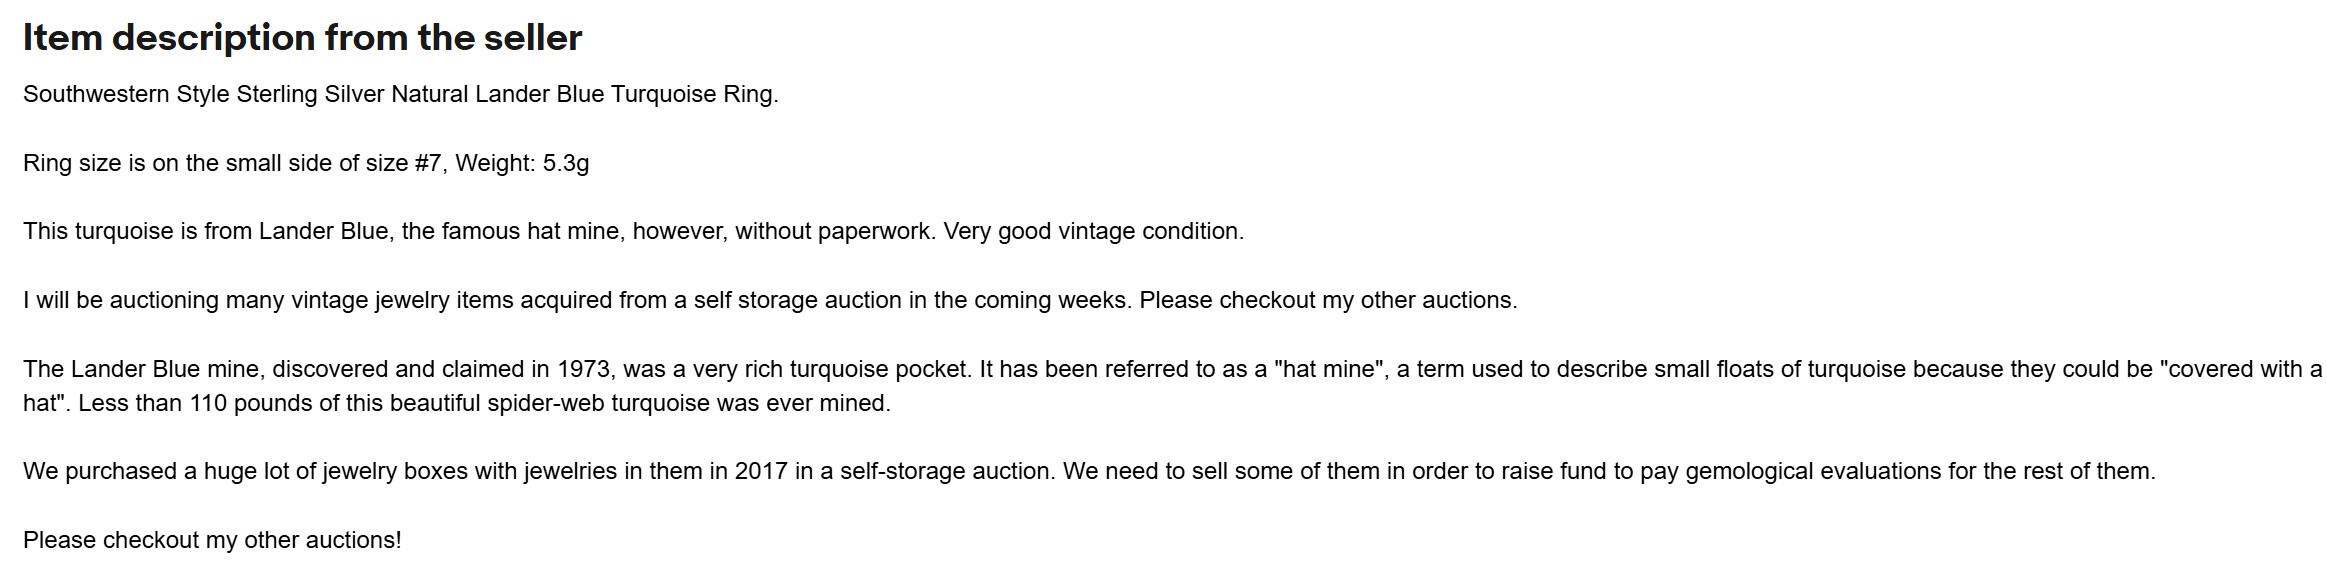This screenshot has width=2327, height=573.
Task: Click the 'Weight: 5.3g' text
Action: [x=522, y=163]
